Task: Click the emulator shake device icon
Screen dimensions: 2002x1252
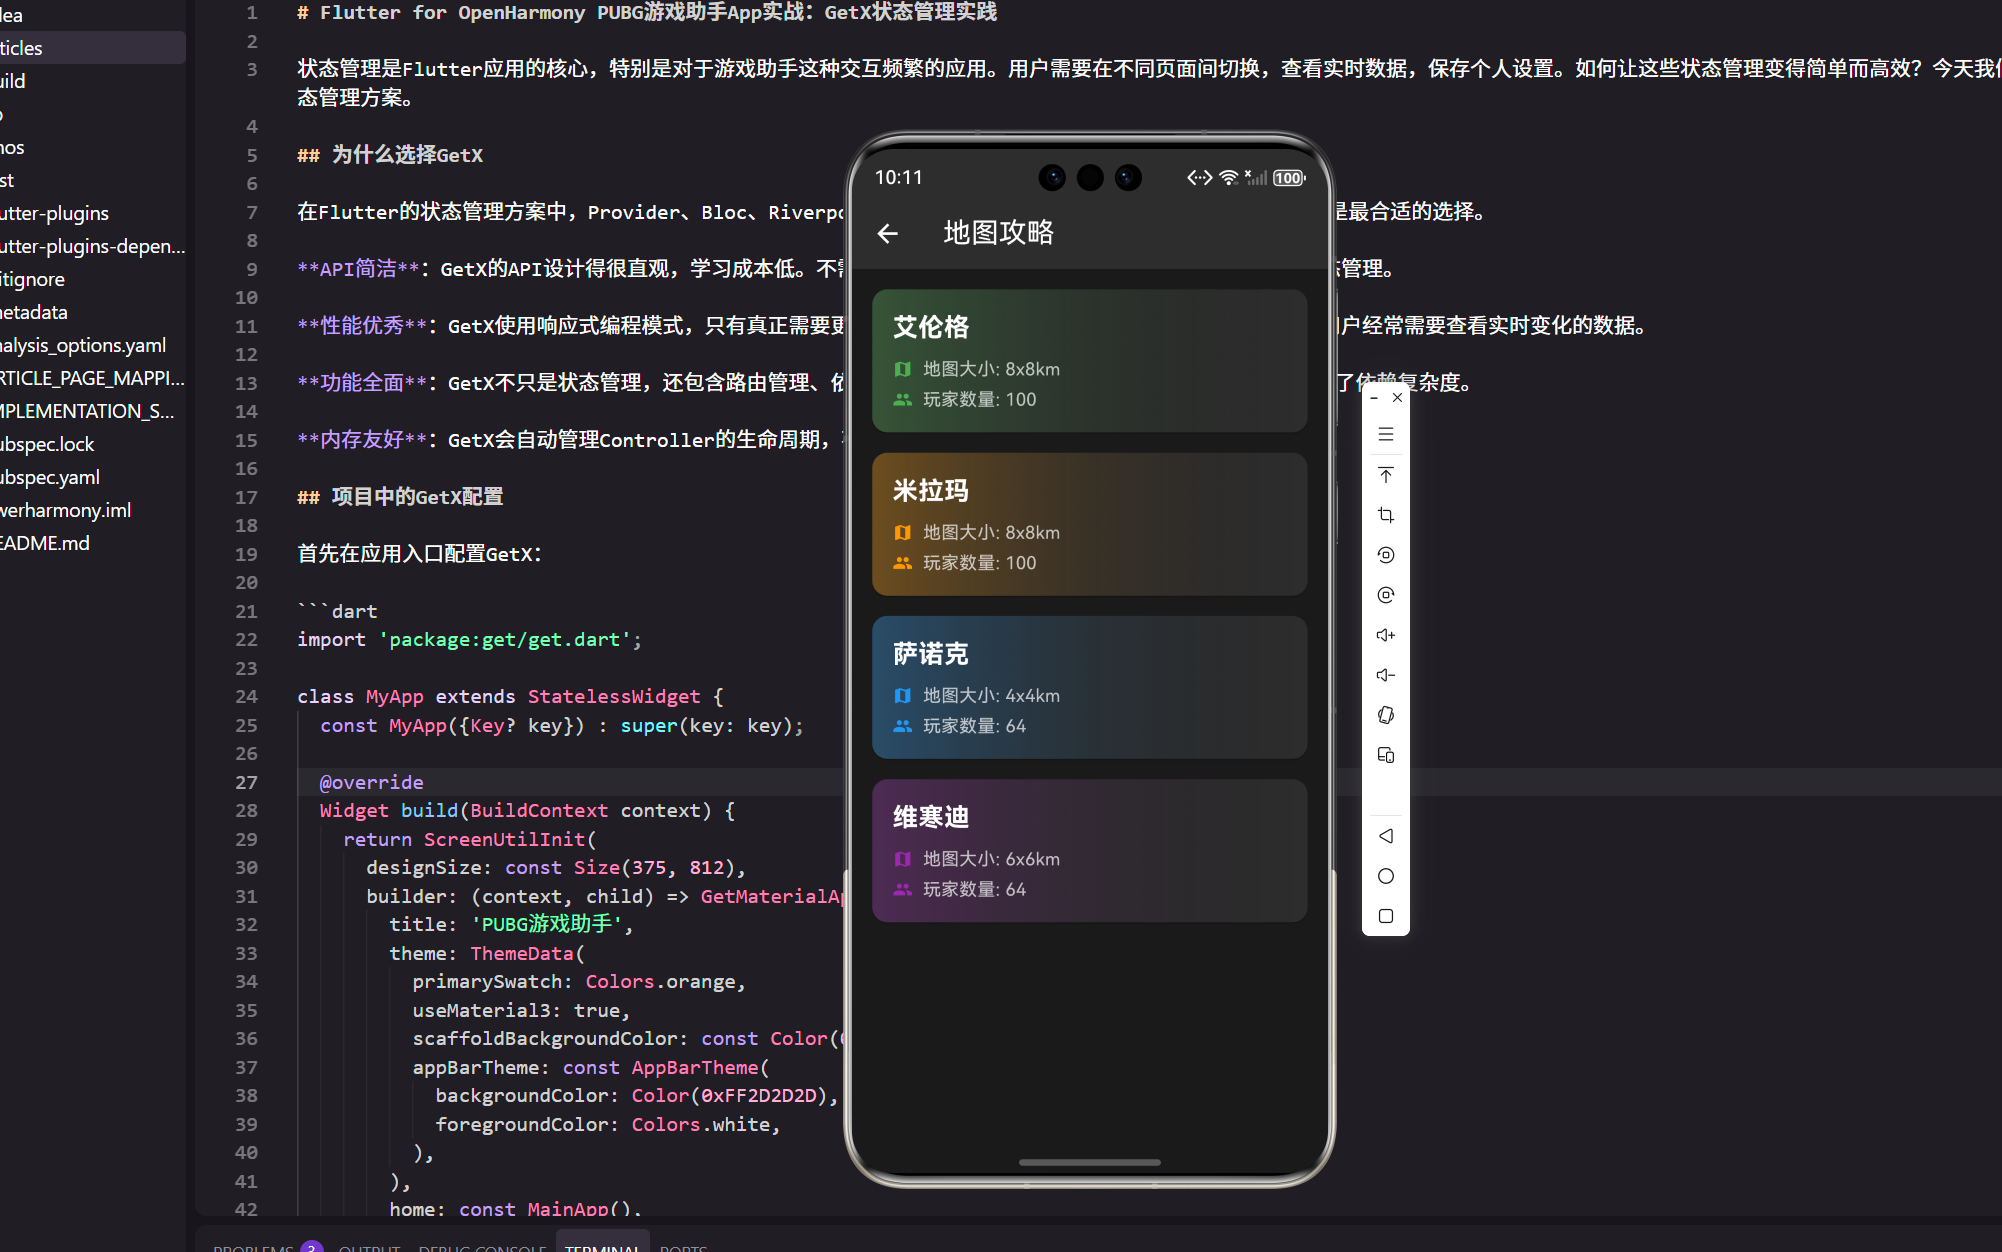Action: point(1385,715)
